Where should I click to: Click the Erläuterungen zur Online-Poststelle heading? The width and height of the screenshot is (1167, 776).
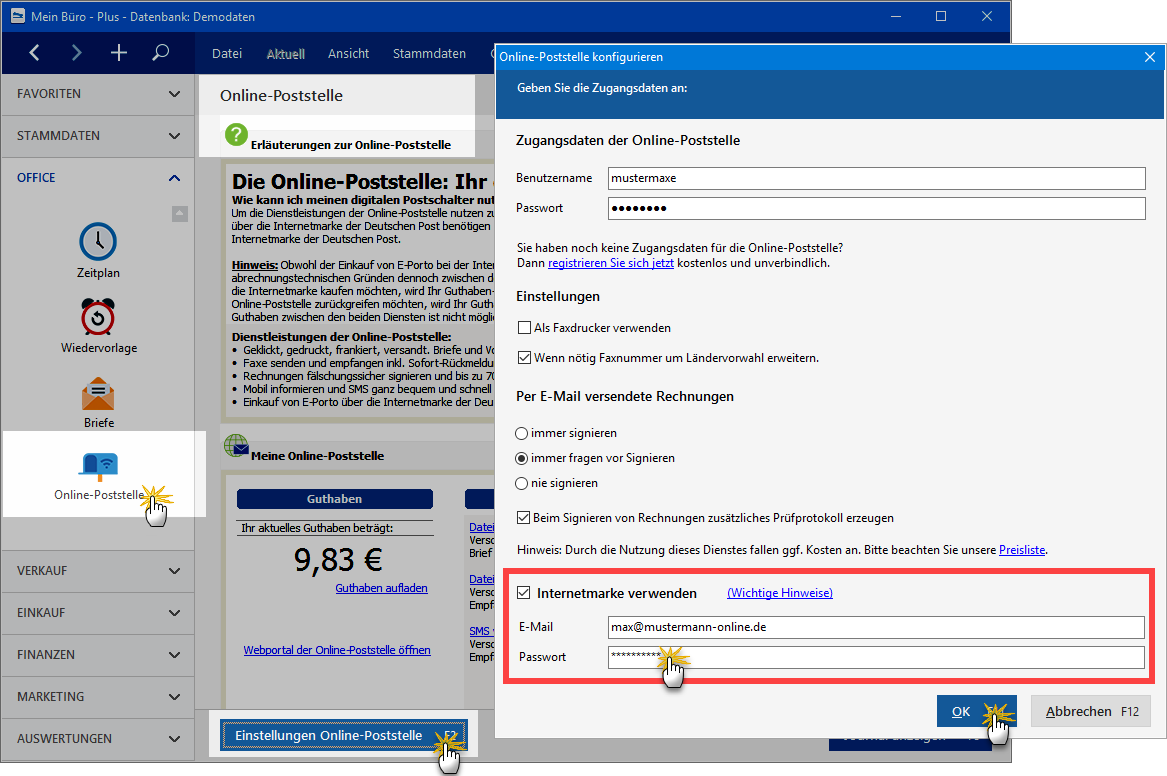point(351,145)
